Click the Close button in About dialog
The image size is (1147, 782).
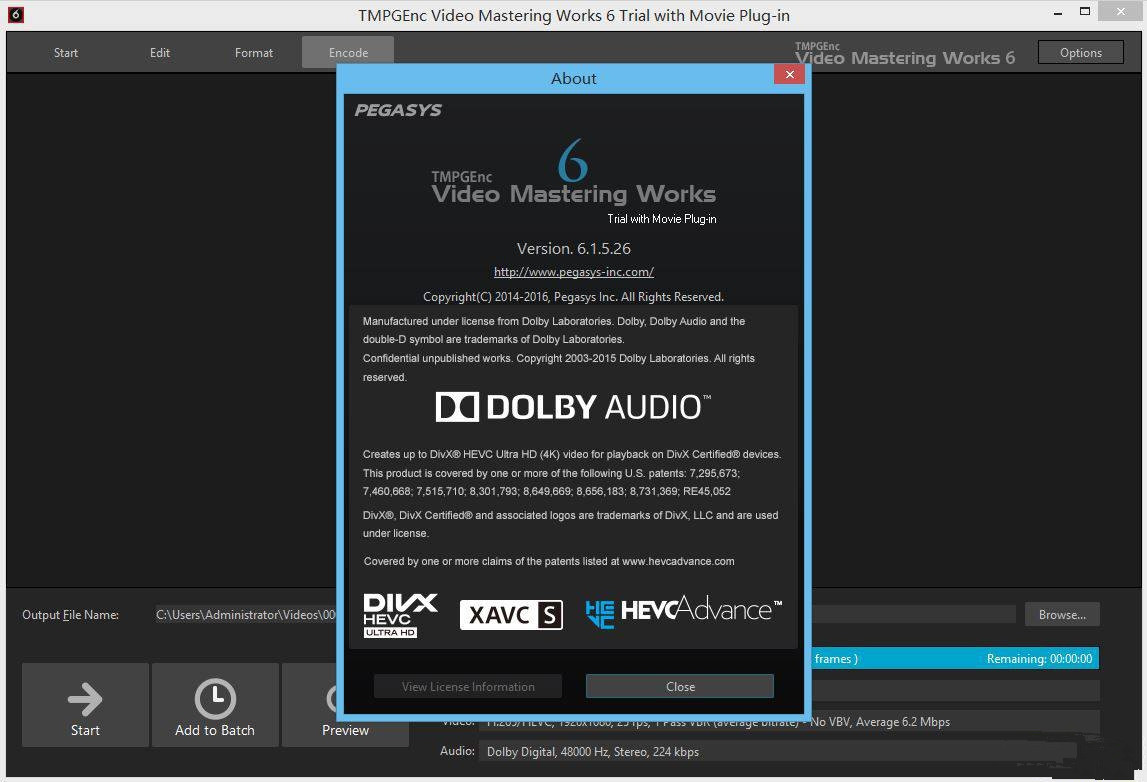click(x=680, y=686)
